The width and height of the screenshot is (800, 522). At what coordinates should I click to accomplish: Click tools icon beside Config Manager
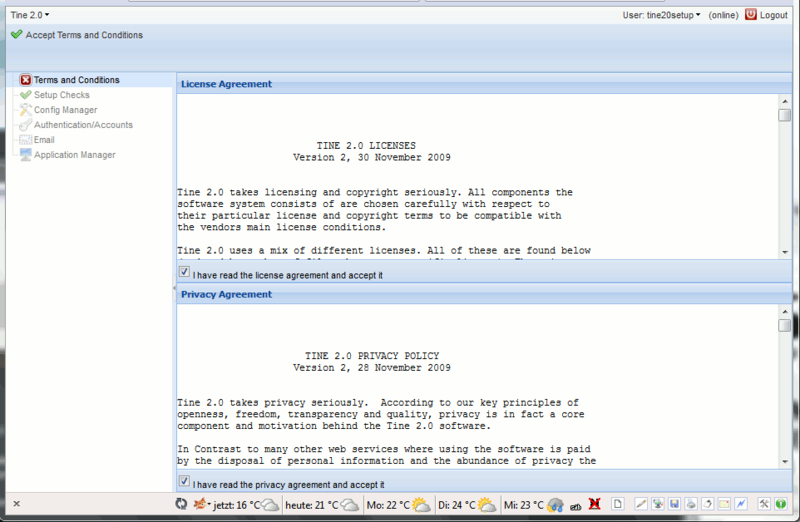26,110
